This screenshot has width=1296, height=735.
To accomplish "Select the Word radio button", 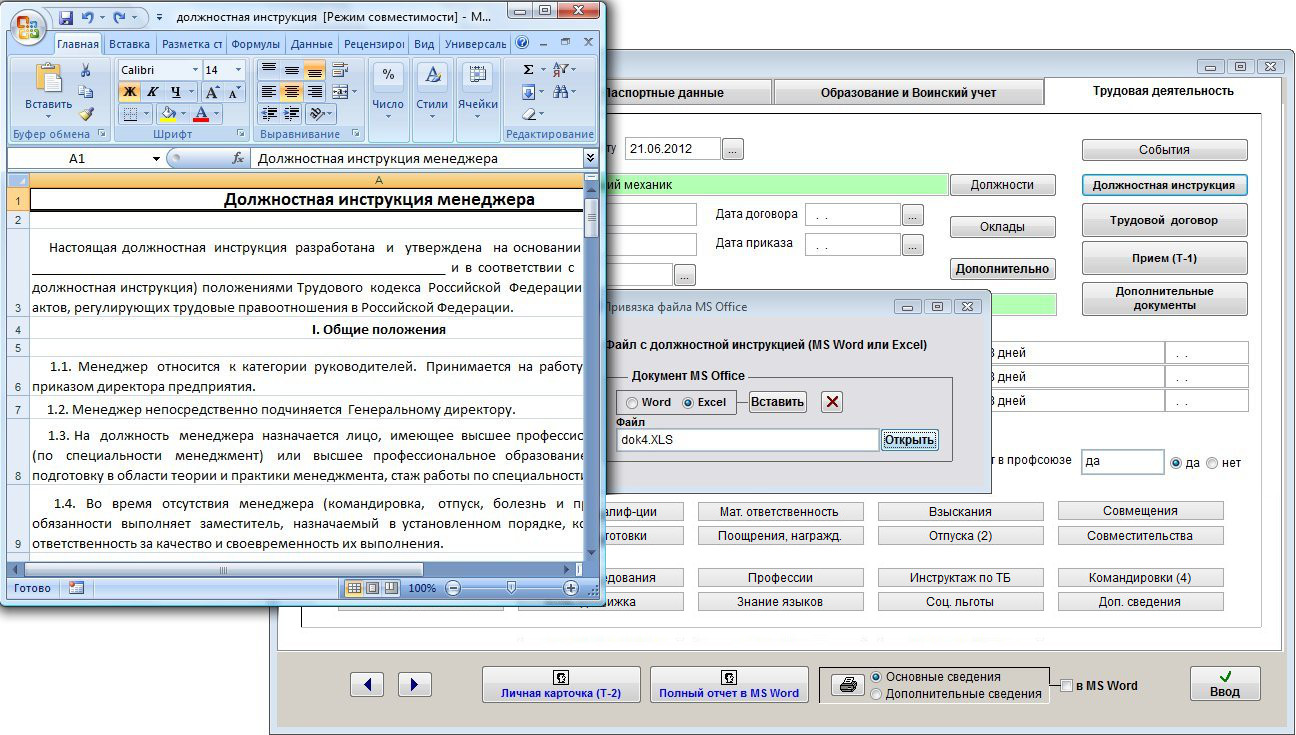I will (x=632, y=402).
